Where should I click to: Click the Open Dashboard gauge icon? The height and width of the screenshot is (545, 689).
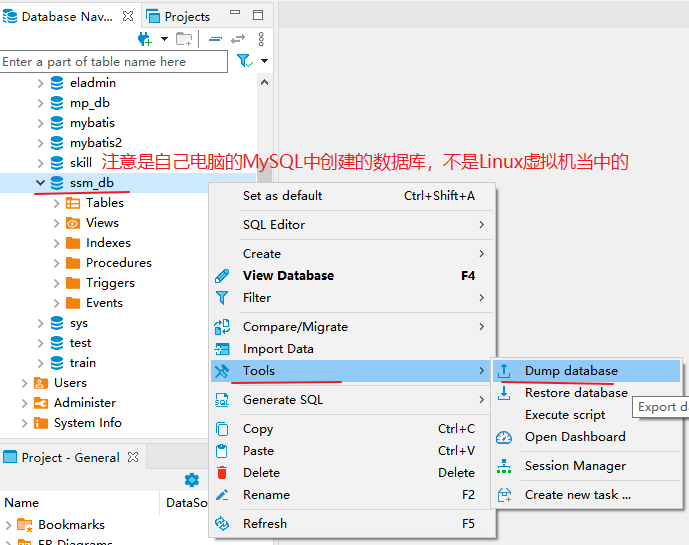pos(504,437)
